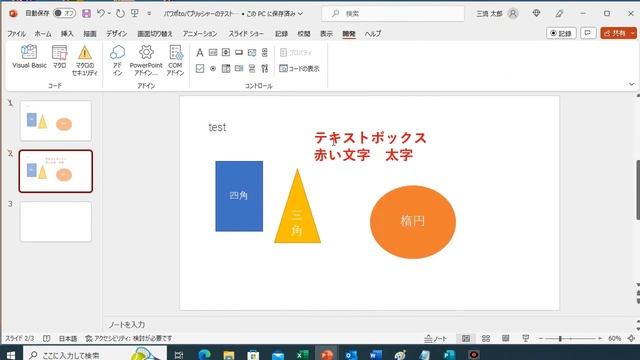Insert a Check Box control
The width and height of the screenshot is (640, 360).
pyautogui.click(x=200, y=69)
